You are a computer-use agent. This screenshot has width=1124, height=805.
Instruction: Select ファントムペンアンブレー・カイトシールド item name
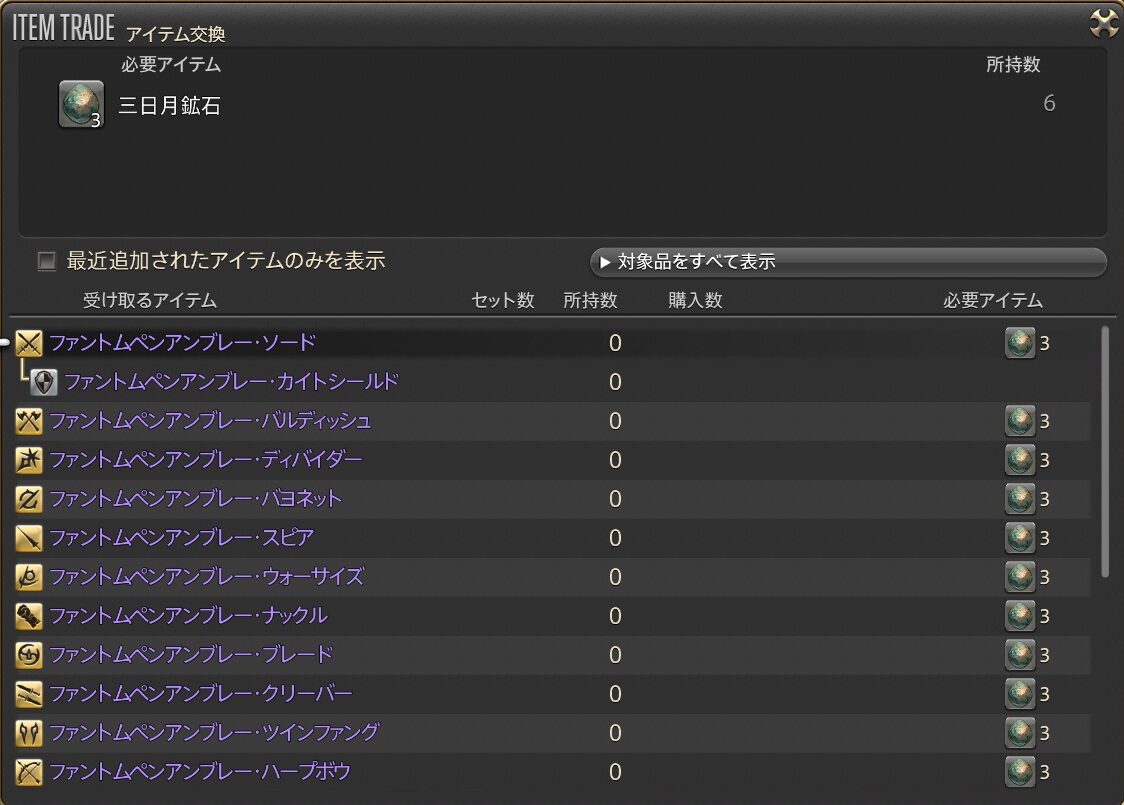[x=232, y=381]
